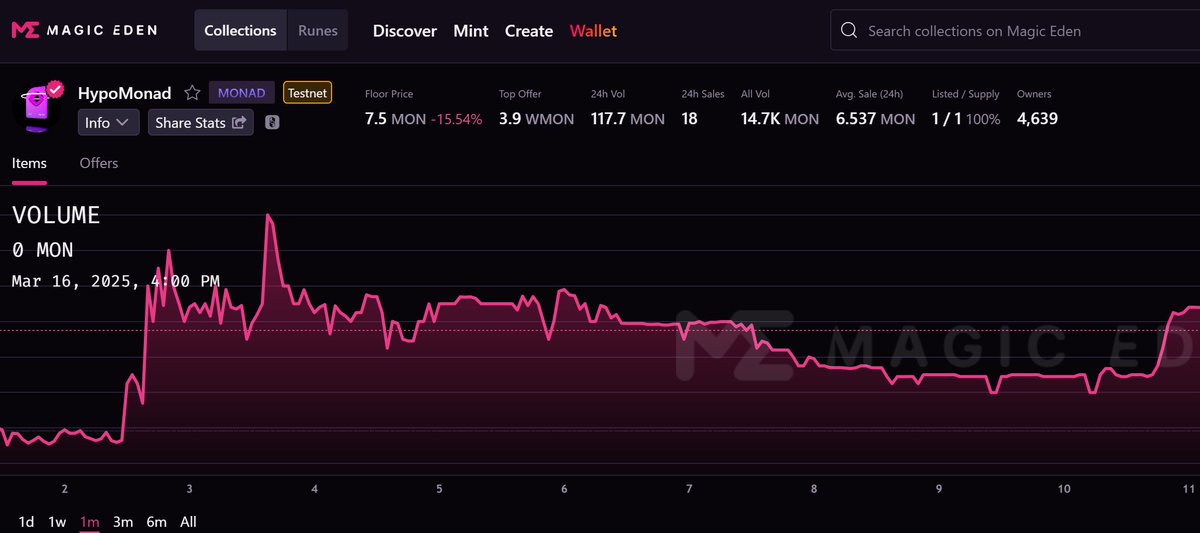Open the Mint menu

[x=471, y=31]
